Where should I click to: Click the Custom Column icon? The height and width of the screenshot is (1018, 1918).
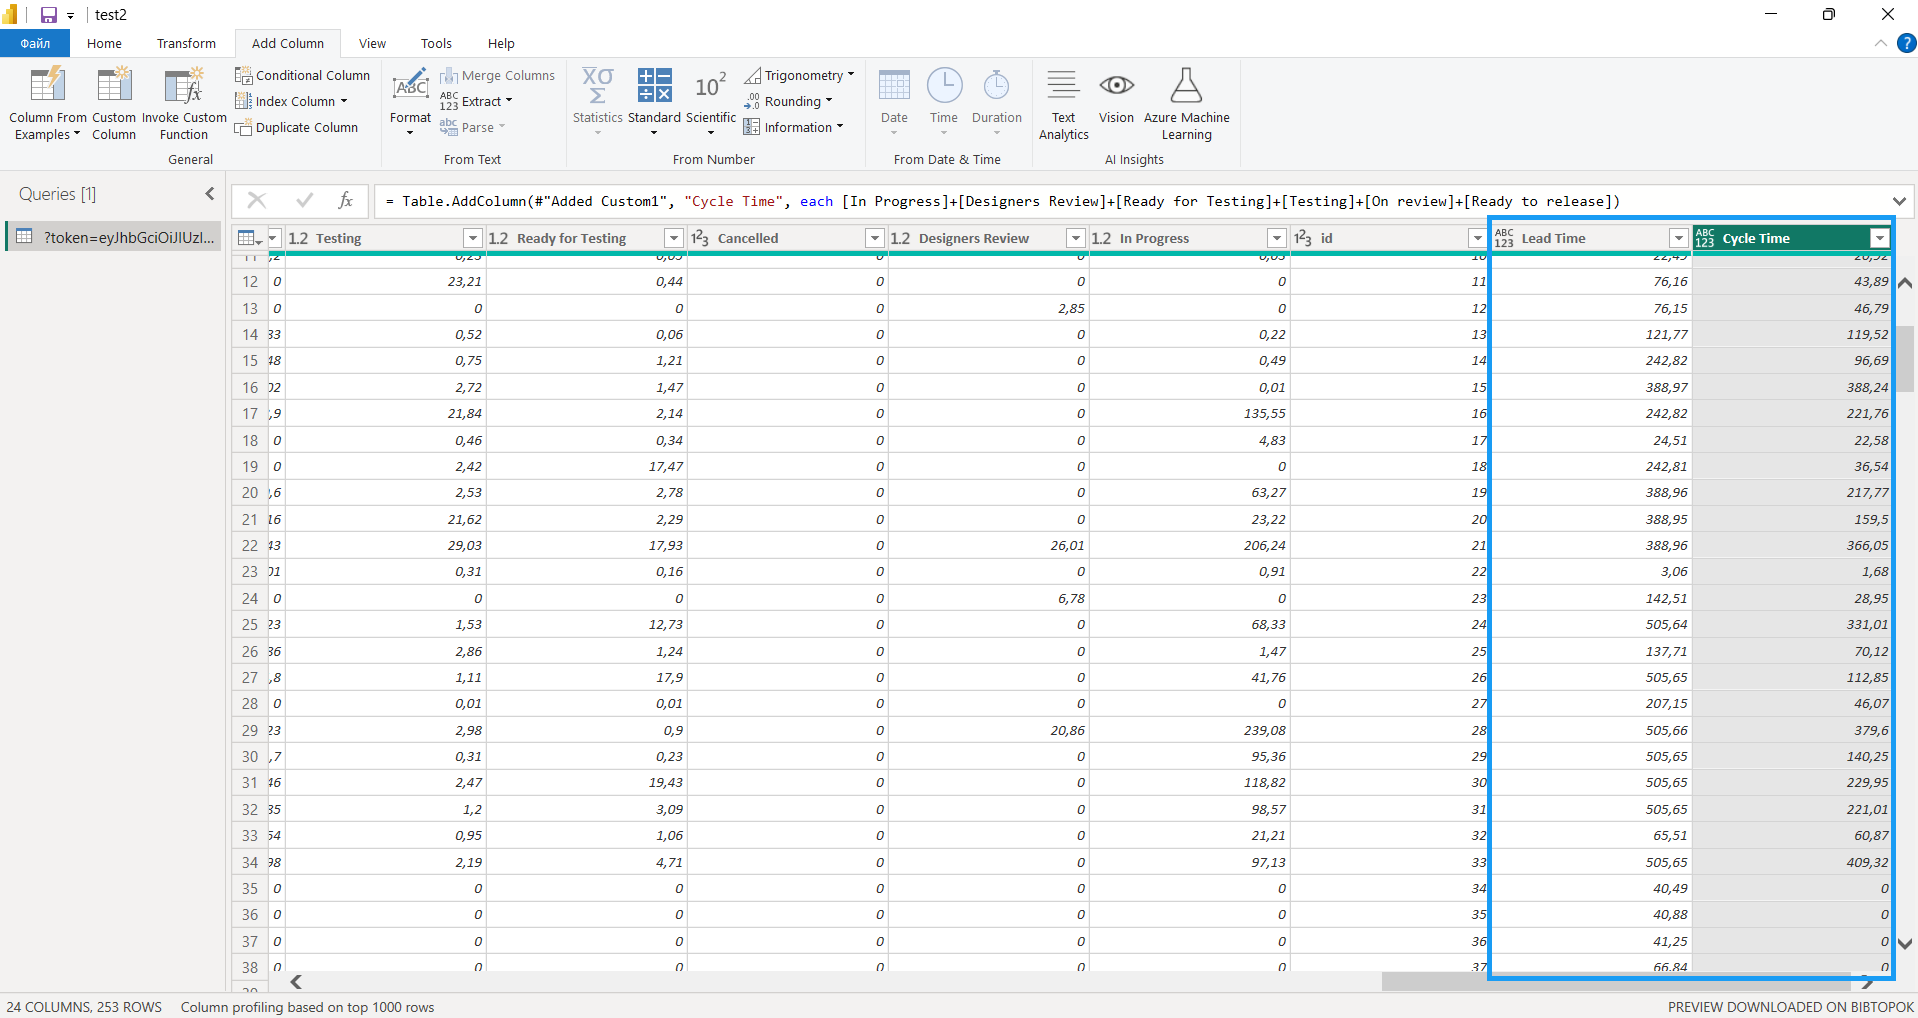point(114,87)
